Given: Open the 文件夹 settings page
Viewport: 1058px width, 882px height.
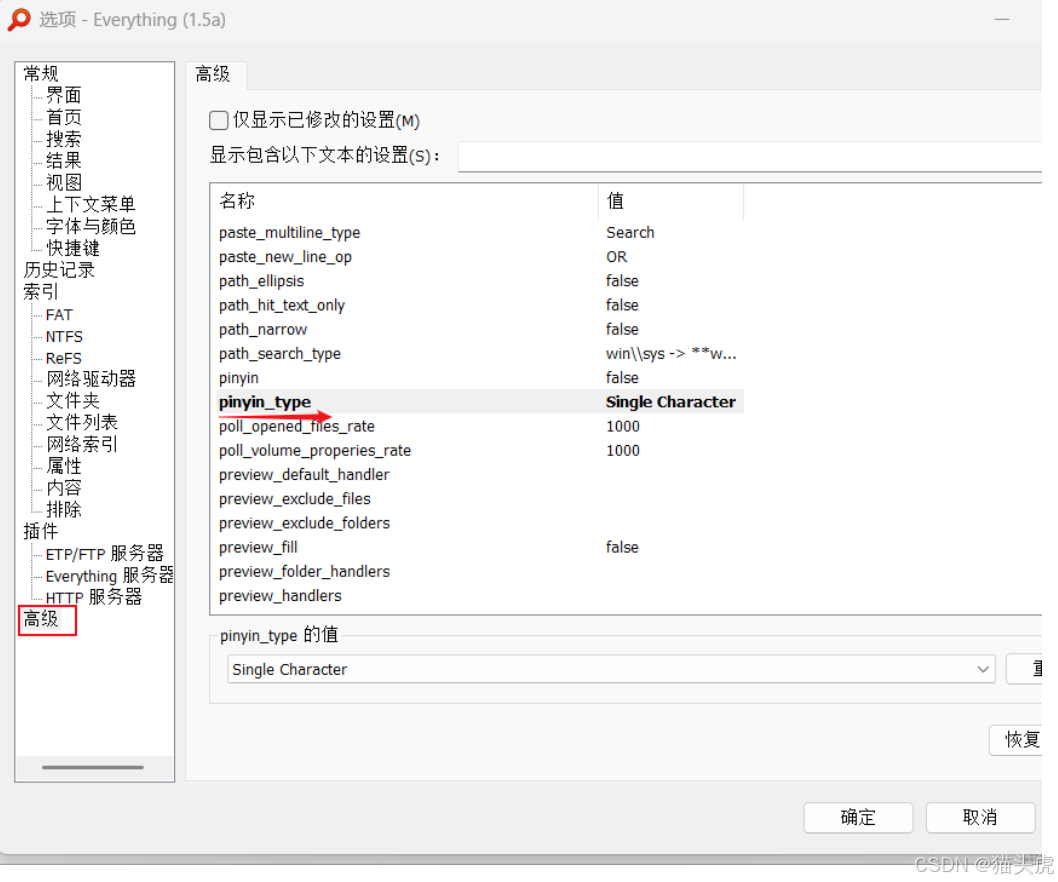Looking at the screenshot, I should (x=73, y=401).
